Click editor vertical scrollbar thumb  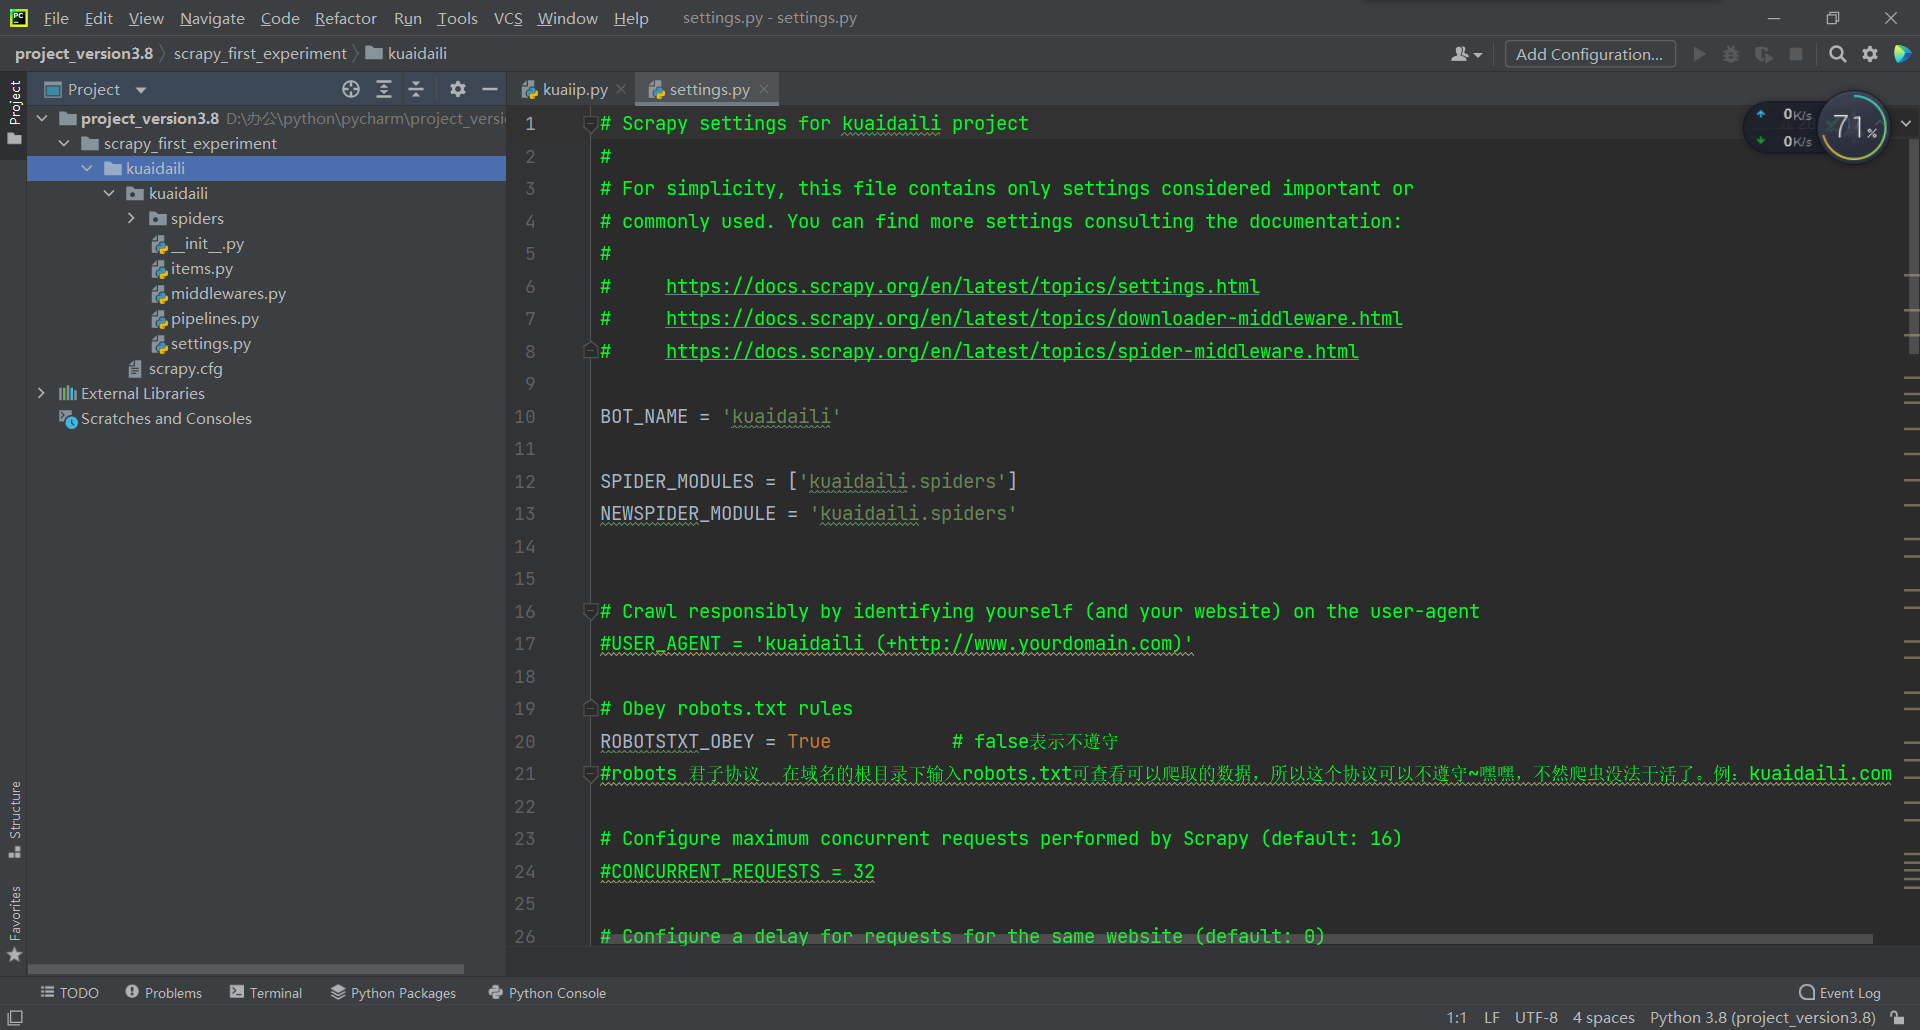click(1912, 245)
